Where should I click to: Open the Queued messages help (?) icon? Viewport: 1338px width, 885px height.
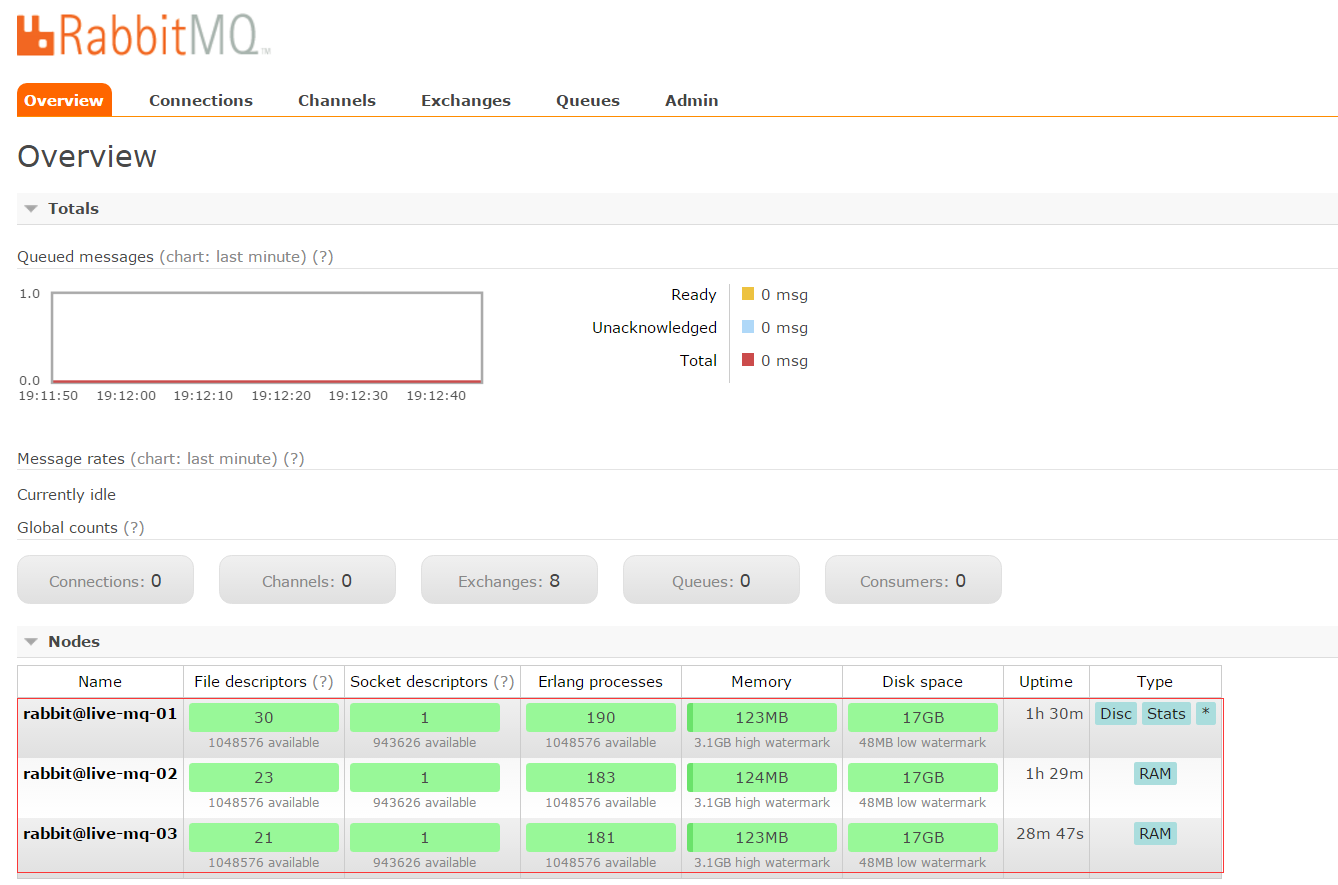tap(322, 257)
